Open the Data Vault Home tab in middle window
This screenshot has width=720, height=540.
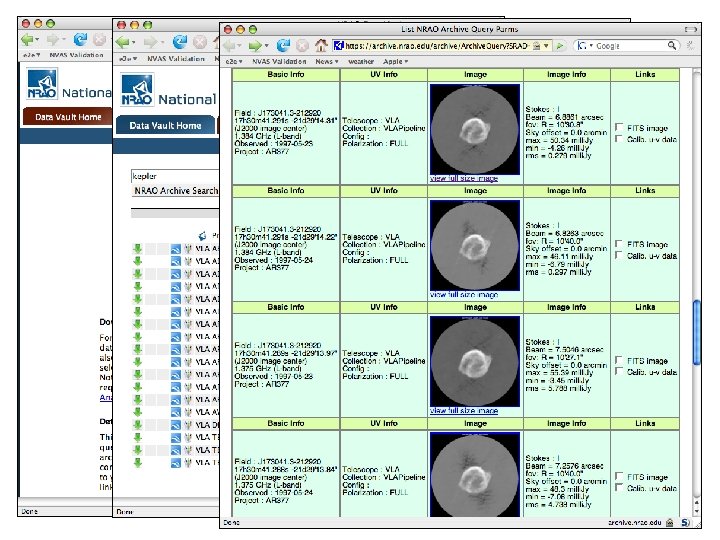coord(165,125)
